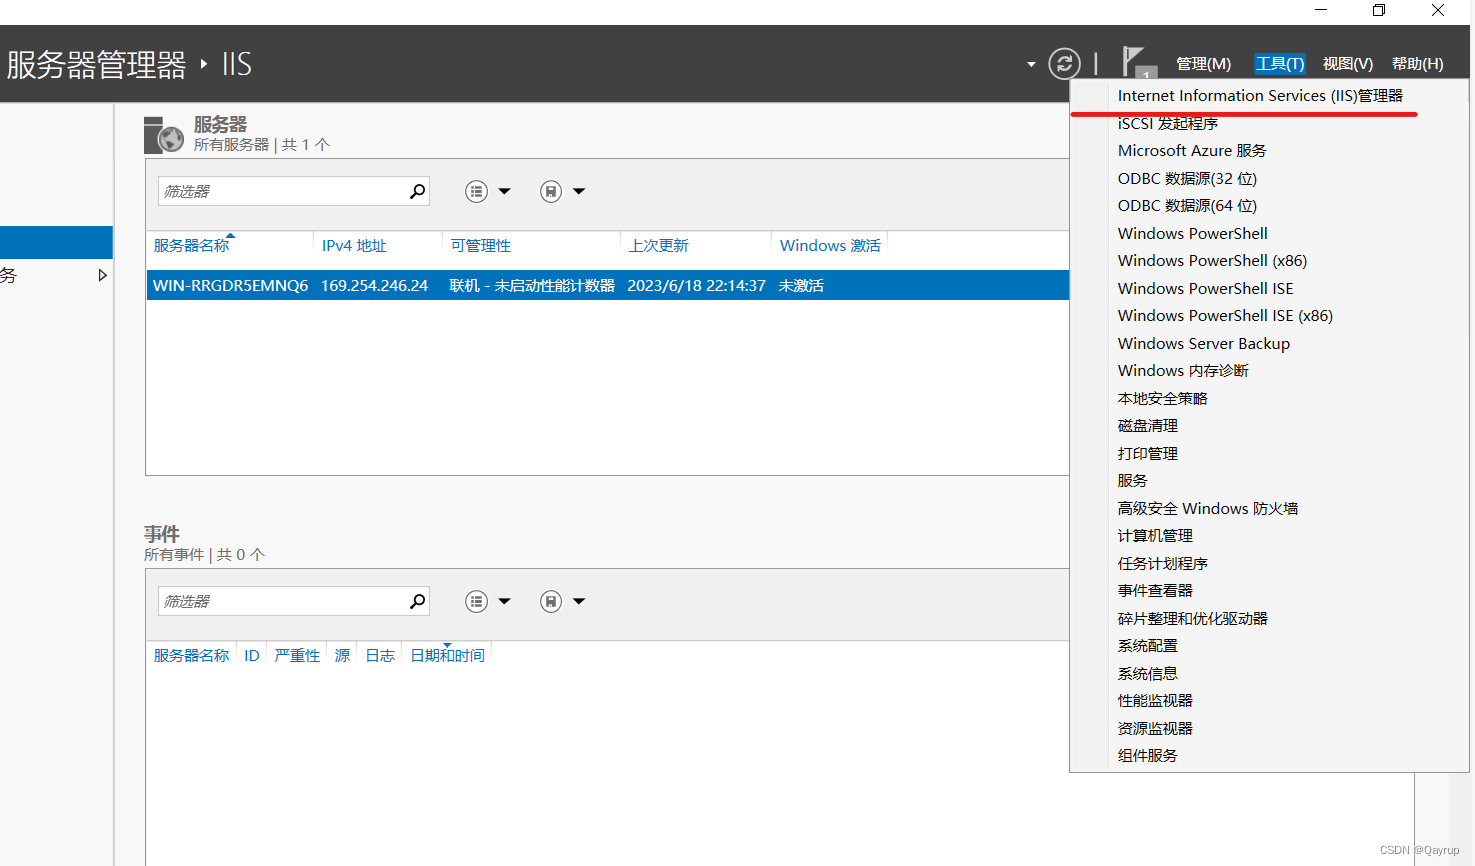Sort servers by 可管理性 column
The height and width of the screenshot is (866, 1475).
(480, 245)
